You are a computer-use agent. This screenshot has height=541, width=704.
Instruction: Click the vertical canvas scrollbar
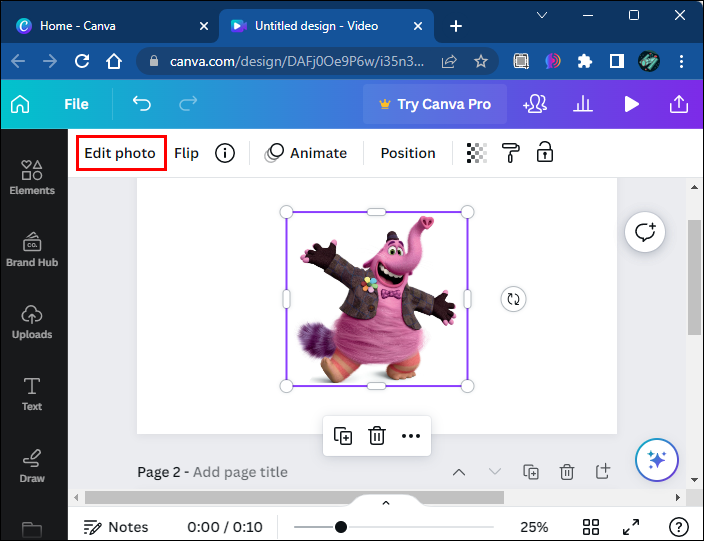tap(694, 277)
